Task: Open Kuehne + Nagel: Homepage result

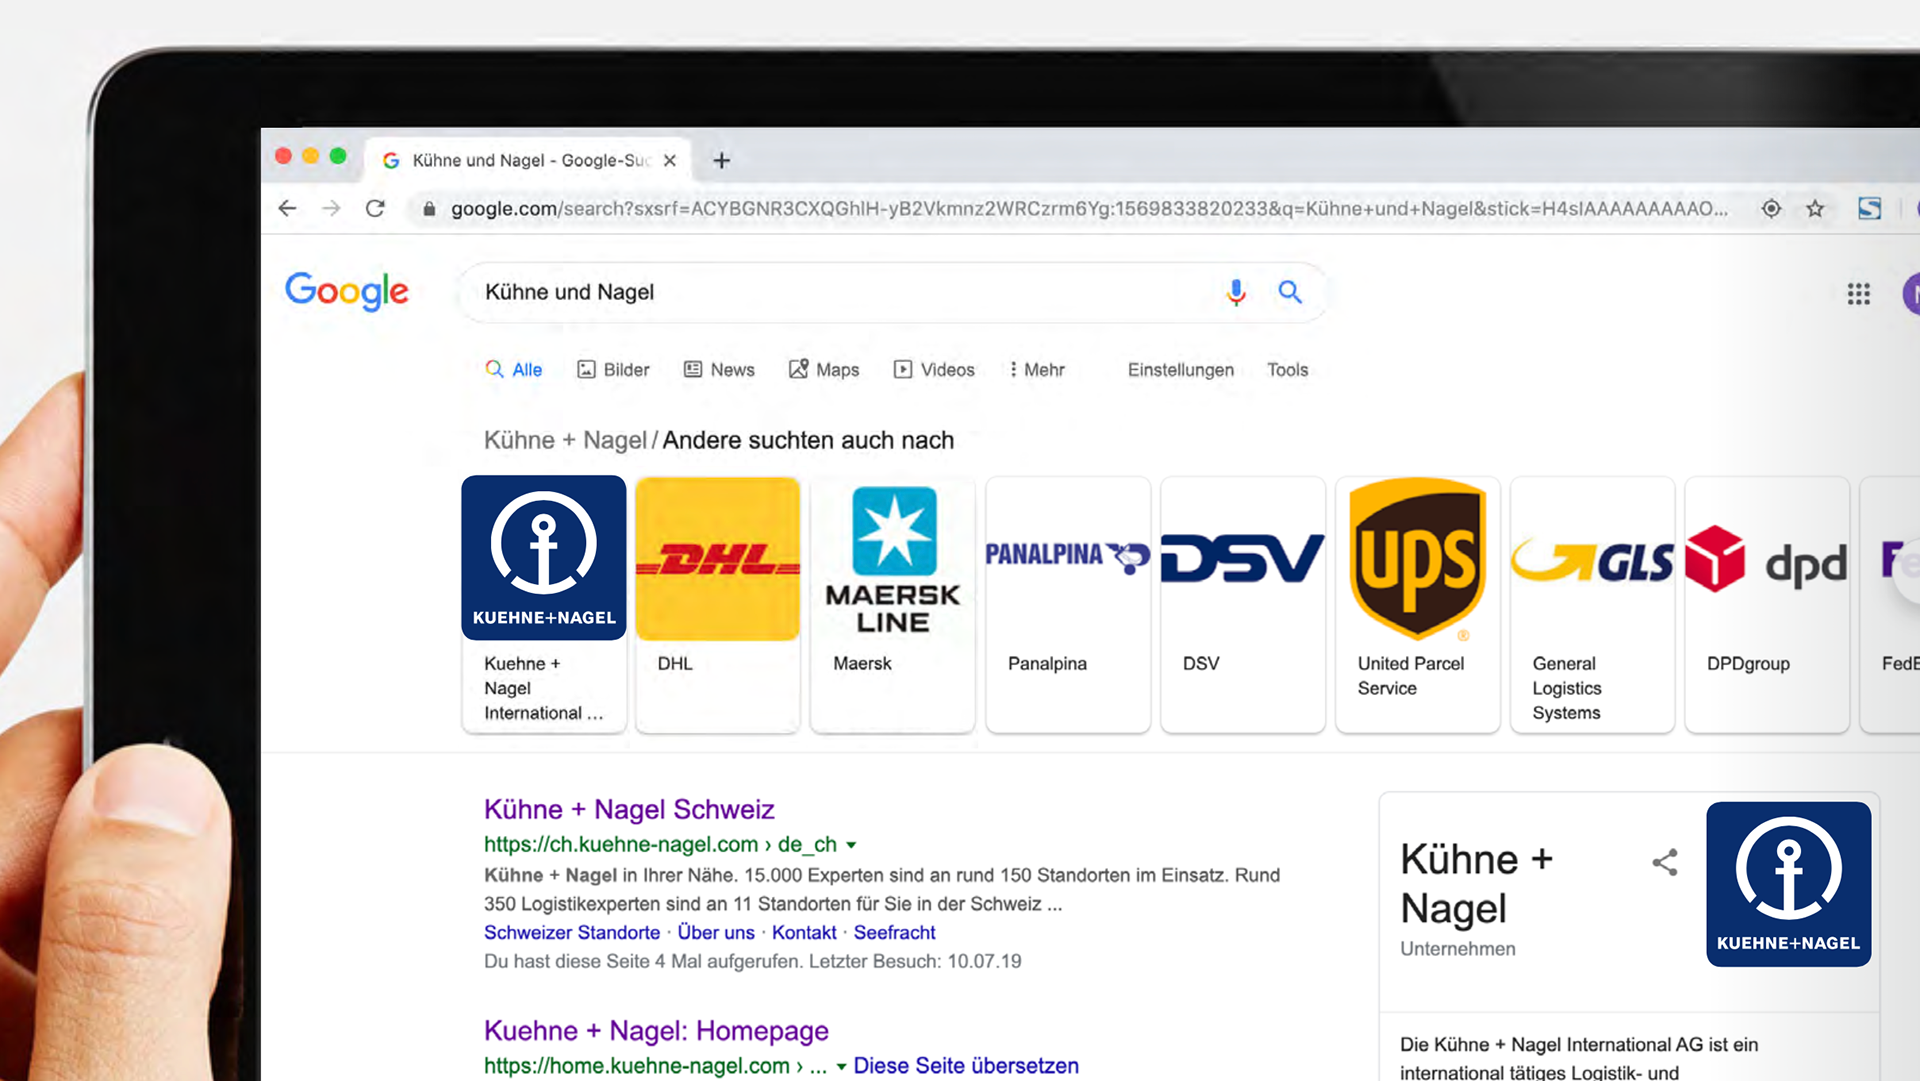Action: tap(656, 1030)
